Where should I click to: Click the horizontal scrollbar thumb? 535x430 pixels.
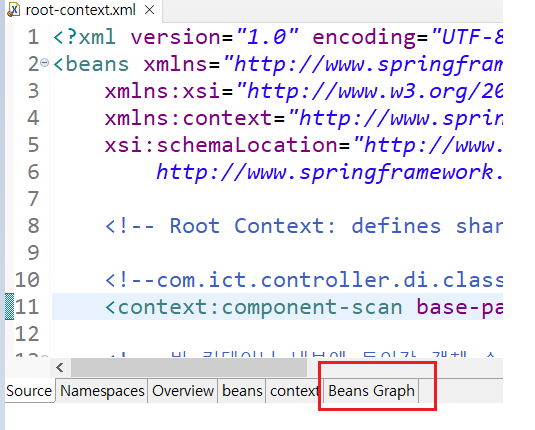point(189,368)
